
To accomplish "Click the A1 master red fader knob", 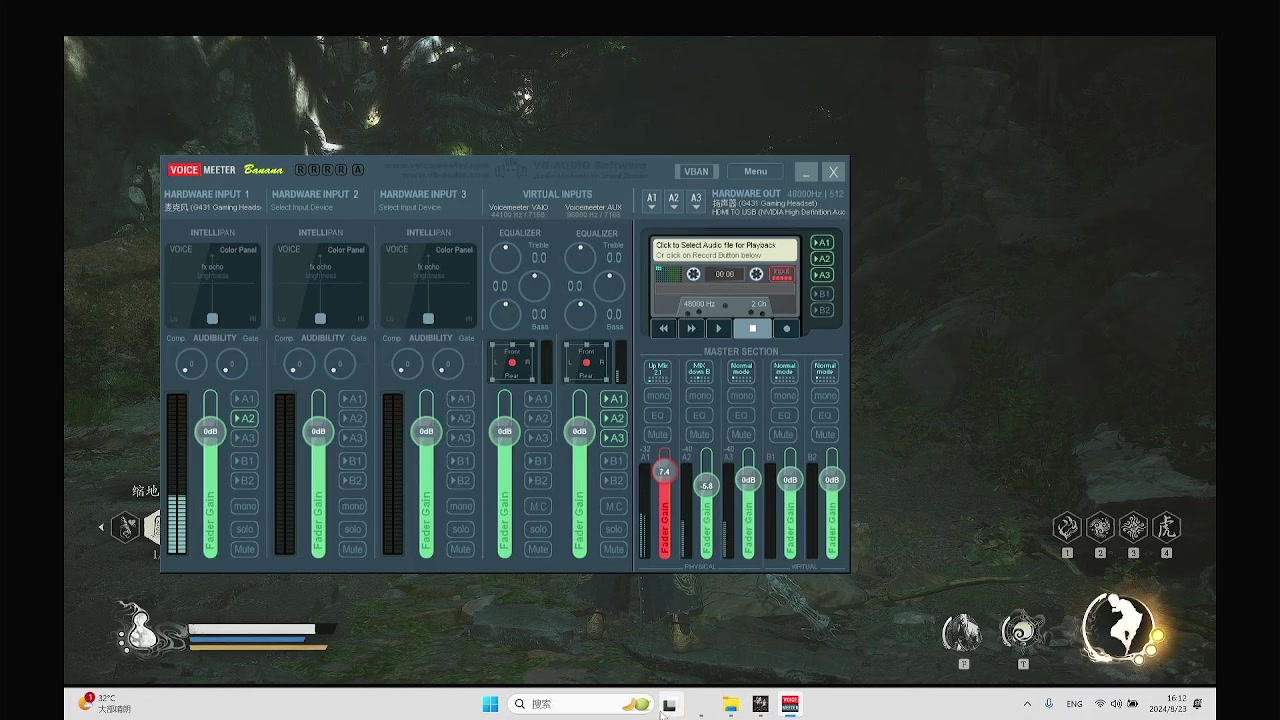I will (664, 472).
